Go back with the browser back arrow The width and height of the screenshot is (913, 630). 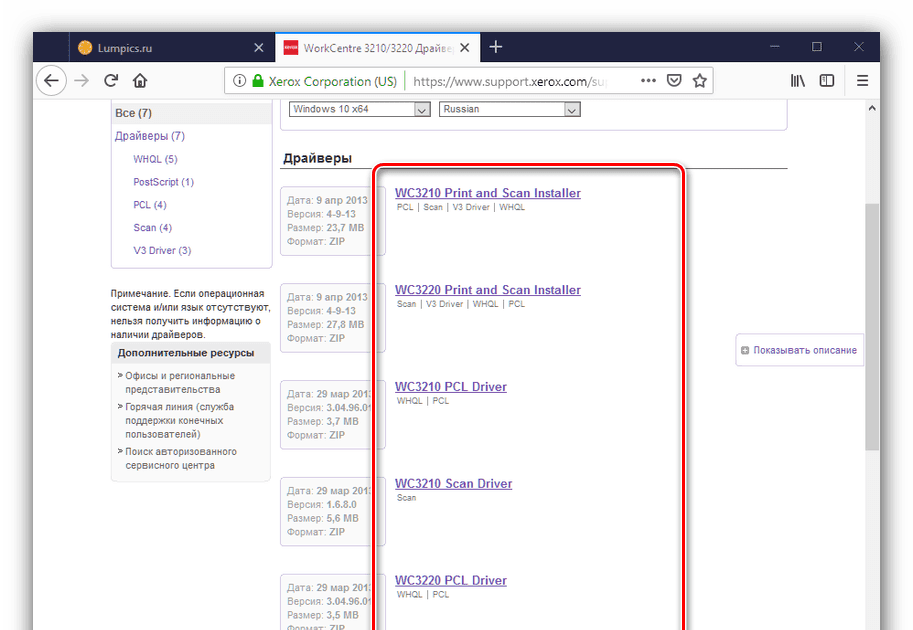coord(51,80)
